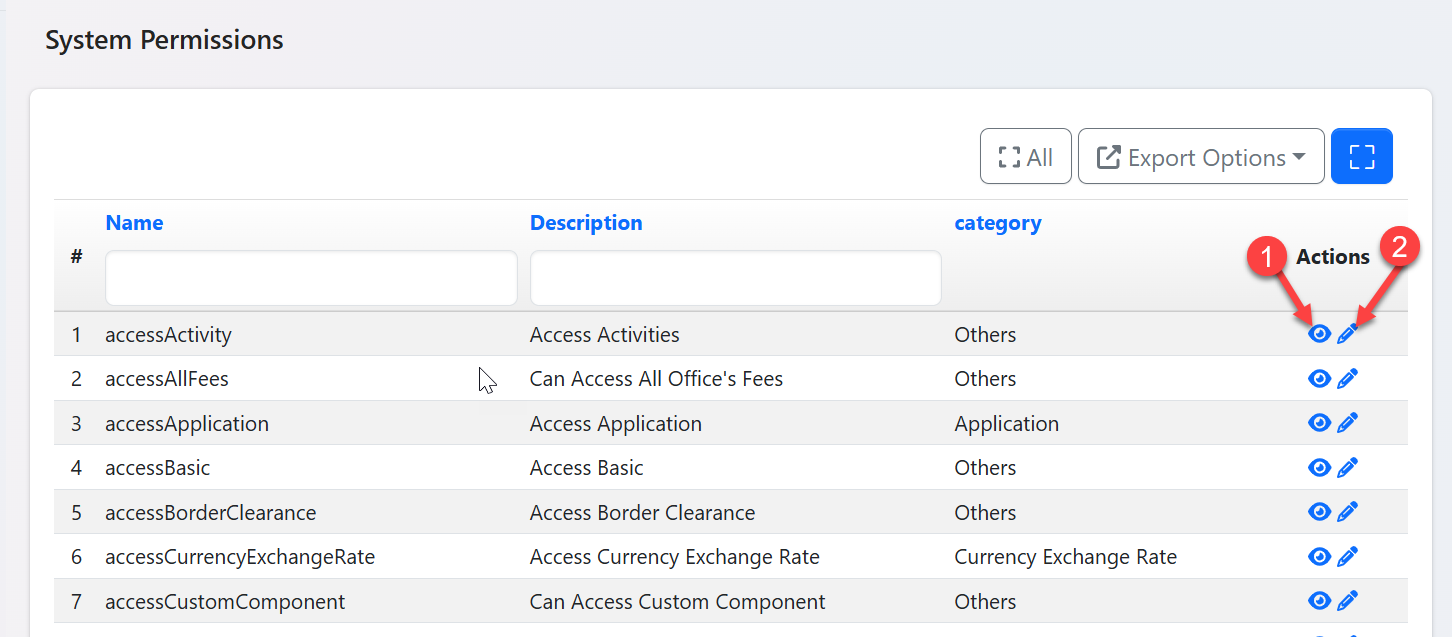The width and height of the screenshot is (1452, 637).
Task: View the accessBasic permission details
Action: (1319, 467)
